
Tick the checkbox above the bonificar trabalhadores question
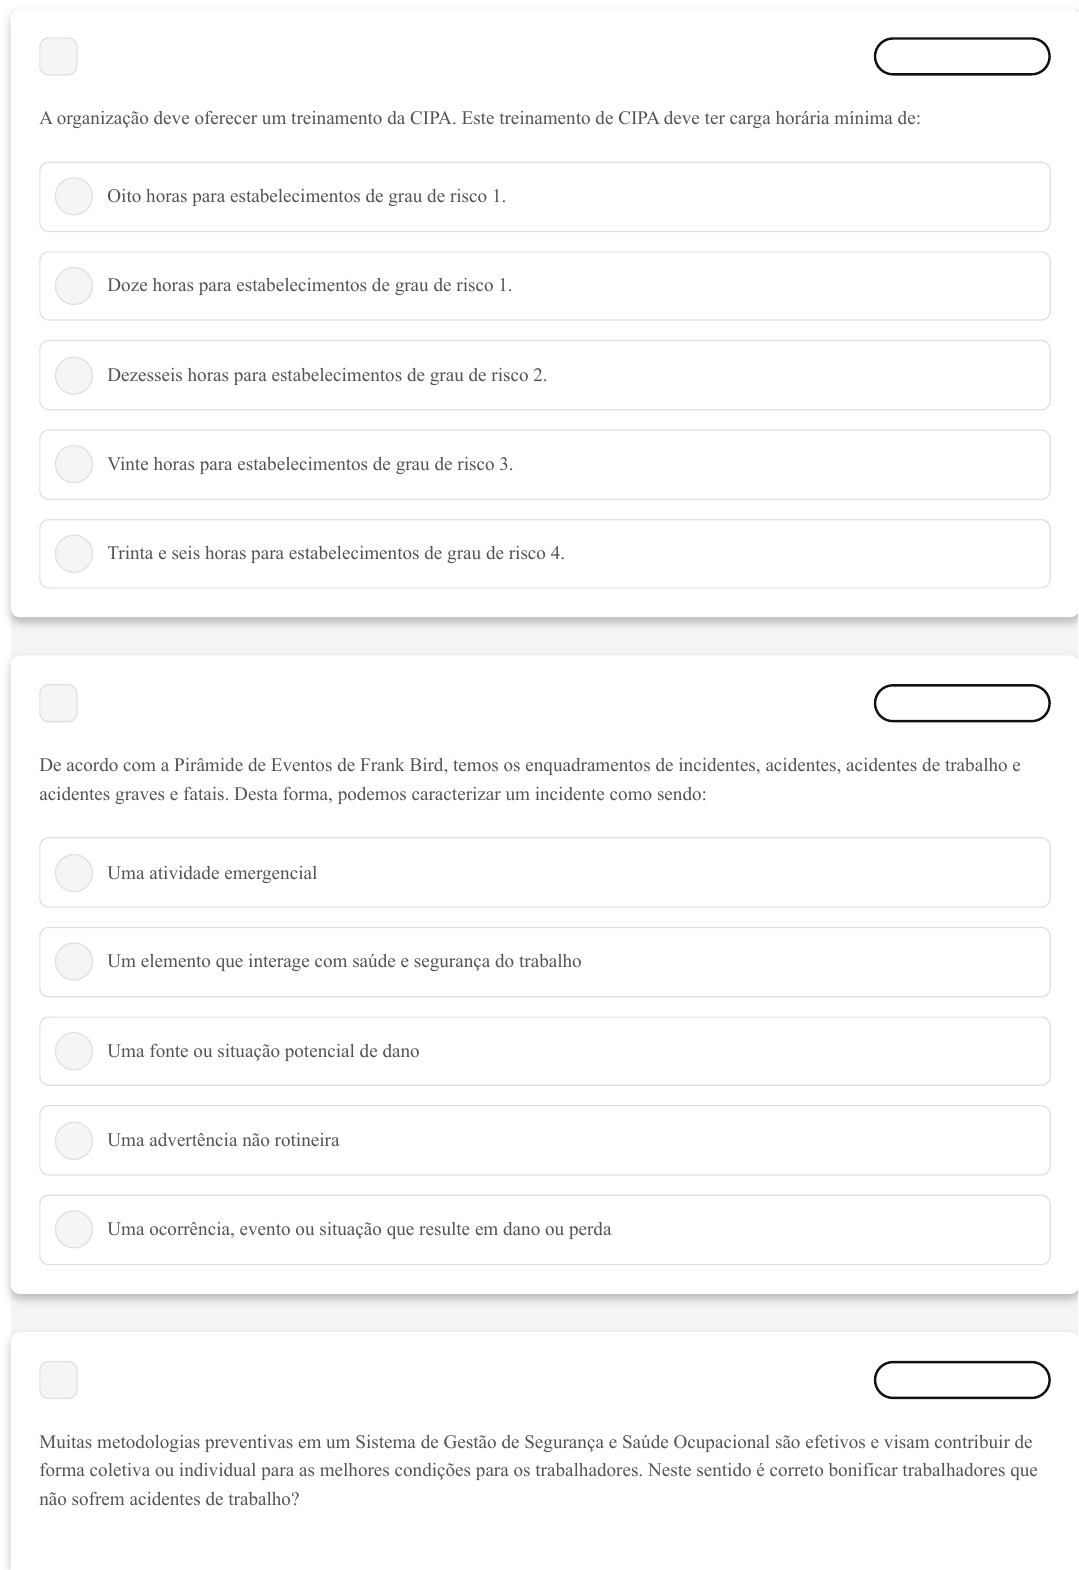tap(58, 1380)
